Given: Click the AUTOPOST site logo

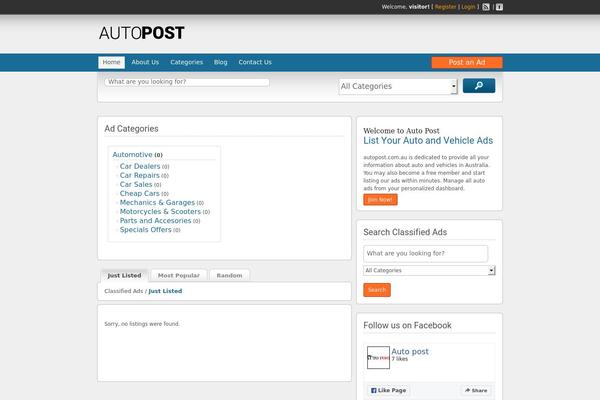Looking at the screenshot, I should click(x=142, y=33).
